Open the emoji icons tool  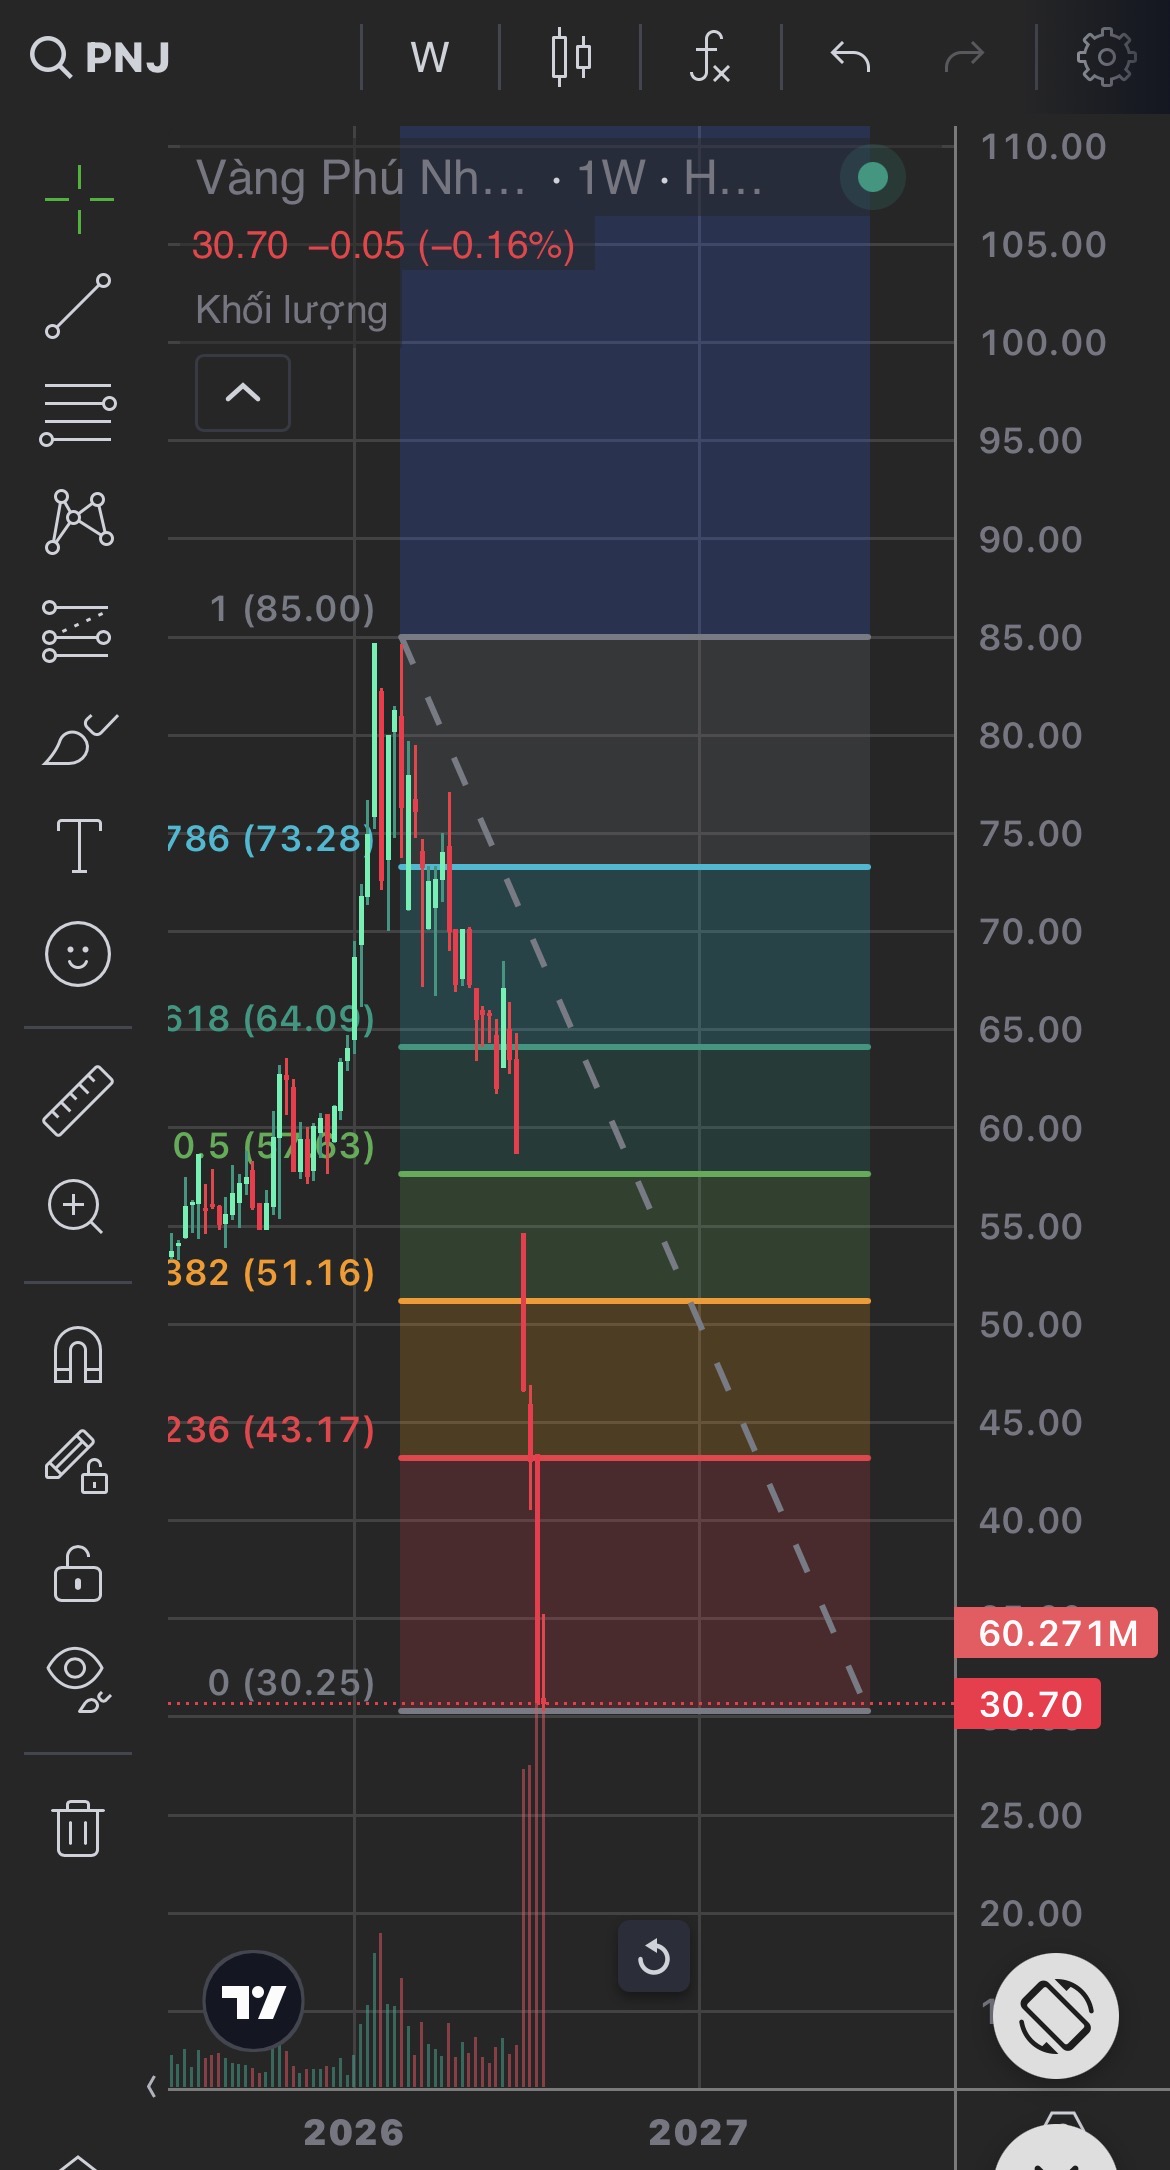(78, 953)
